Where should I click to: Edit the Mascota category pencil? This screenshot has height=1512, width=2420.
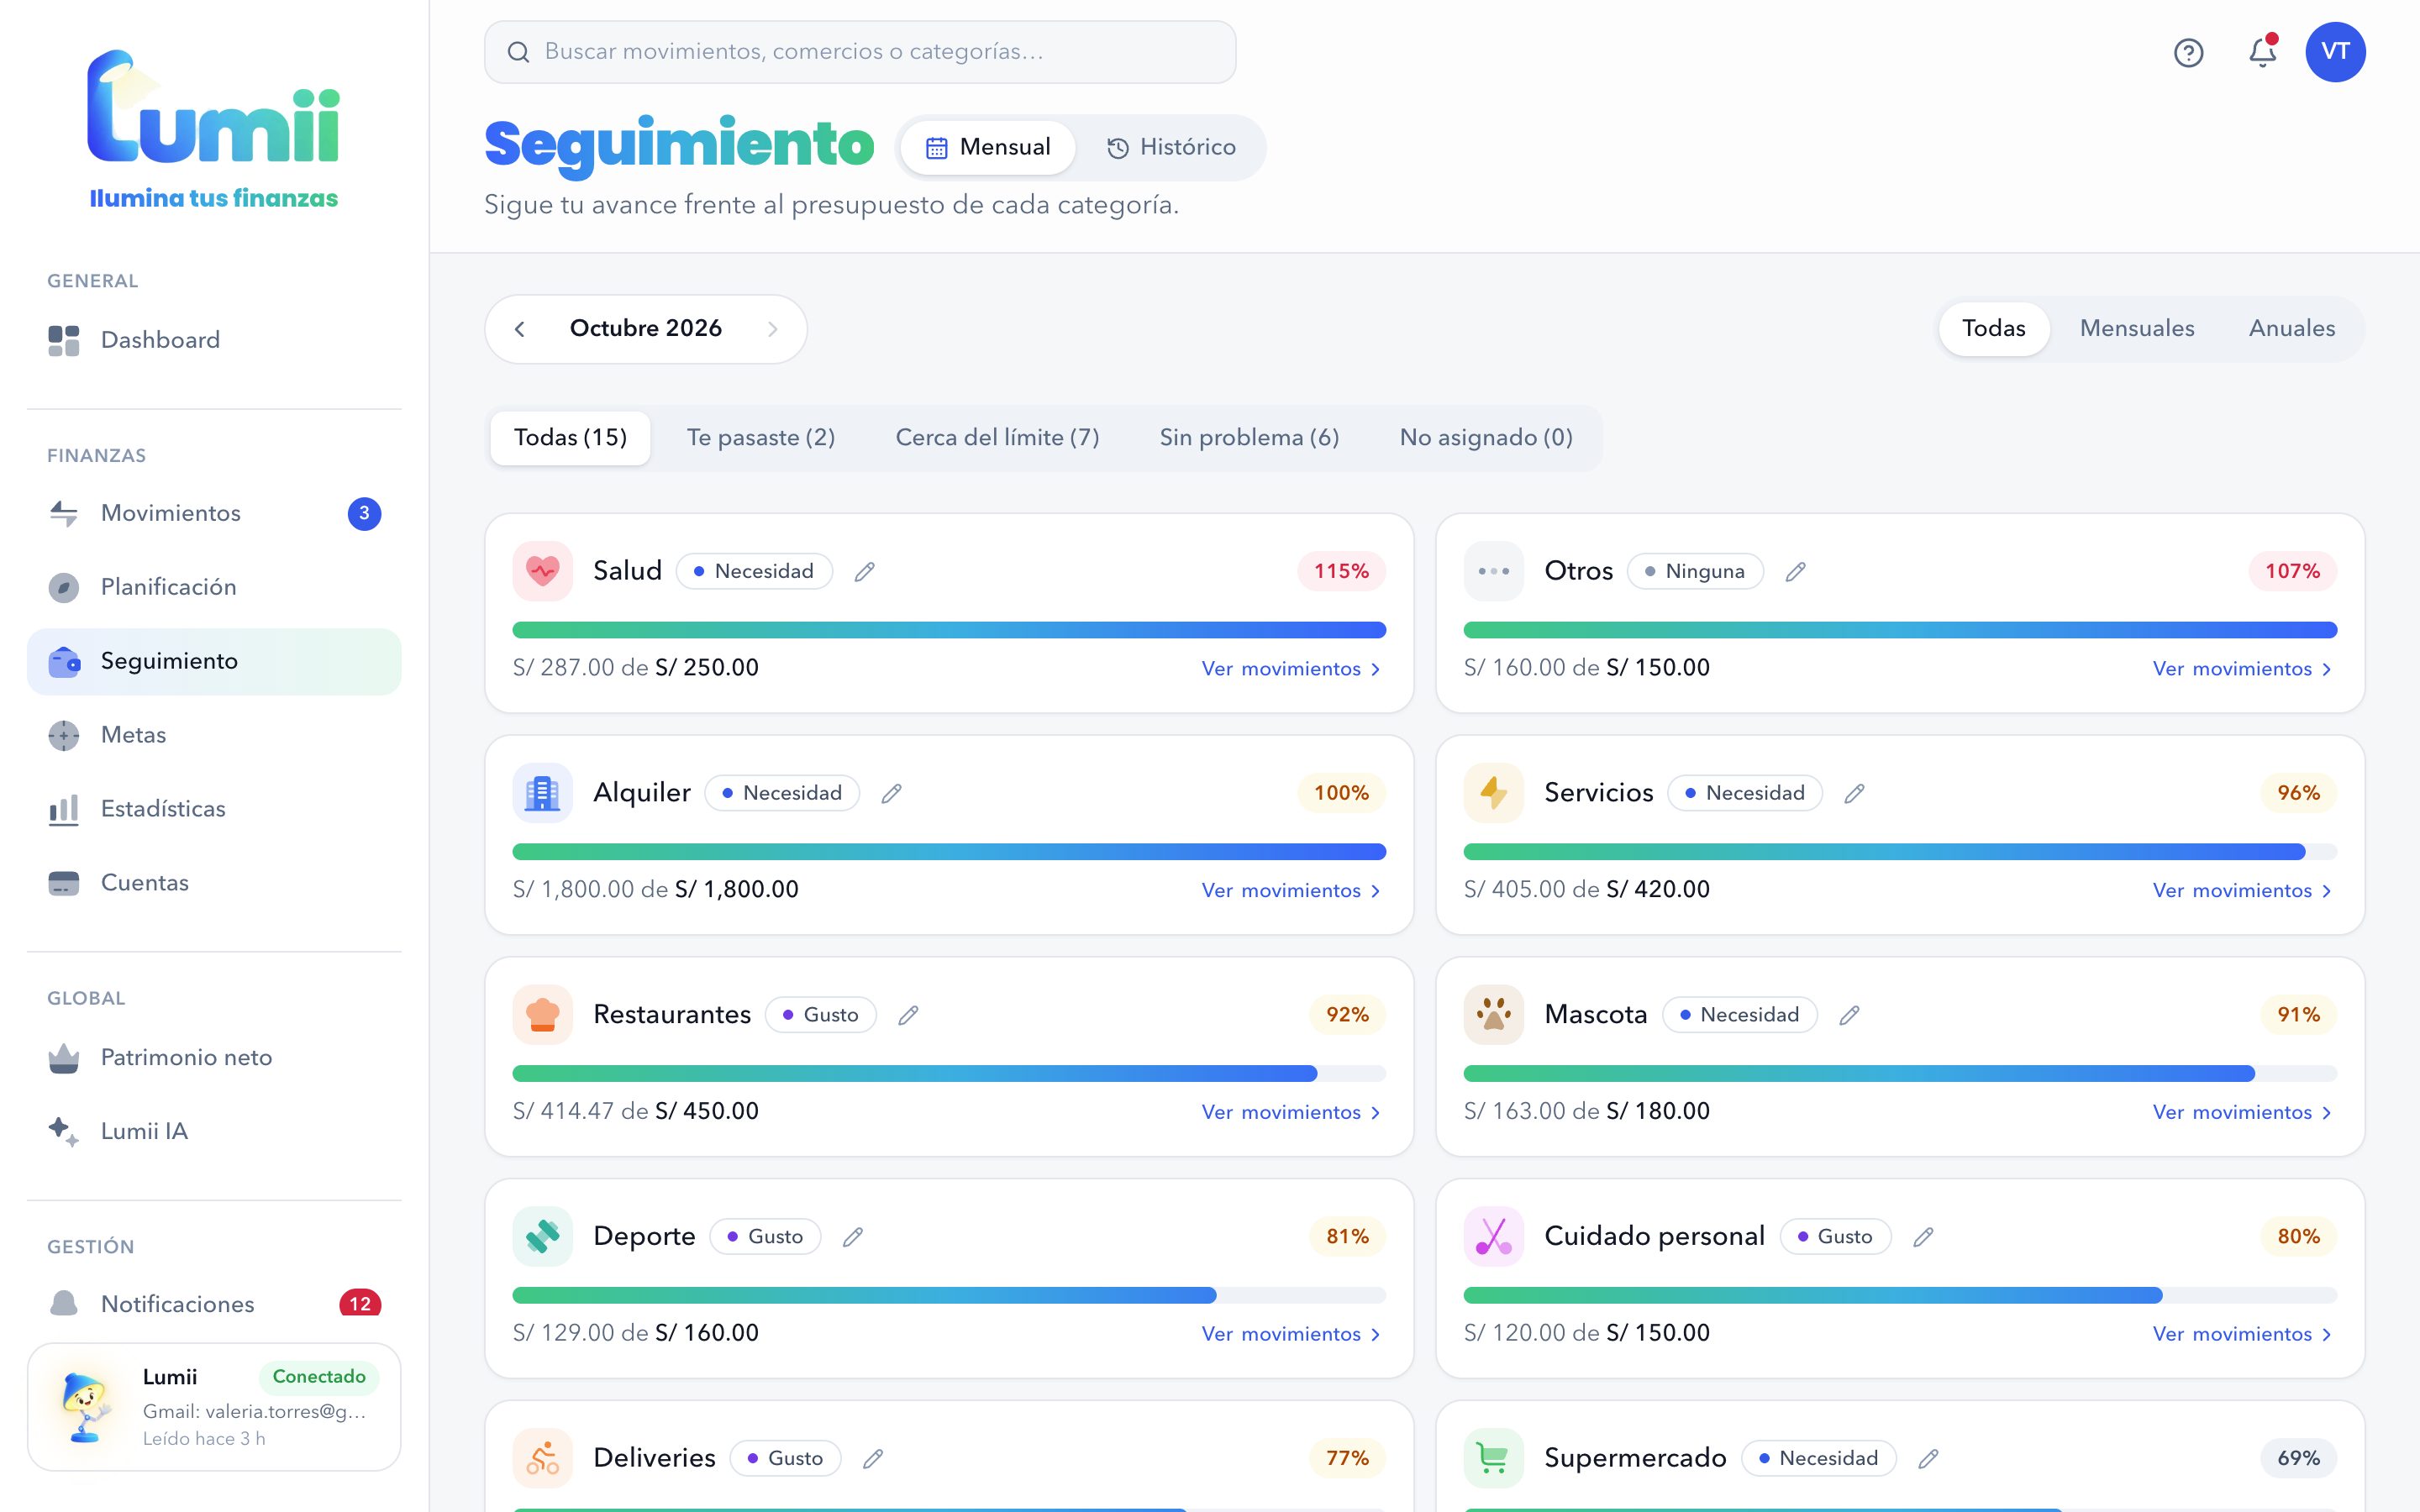coord(1850,1015)
